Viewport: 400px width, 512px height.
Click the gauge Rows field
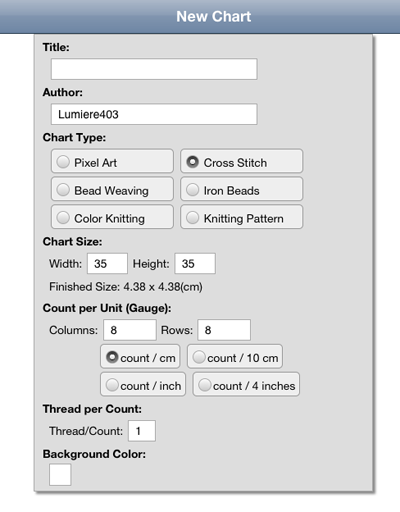point(224,330)
